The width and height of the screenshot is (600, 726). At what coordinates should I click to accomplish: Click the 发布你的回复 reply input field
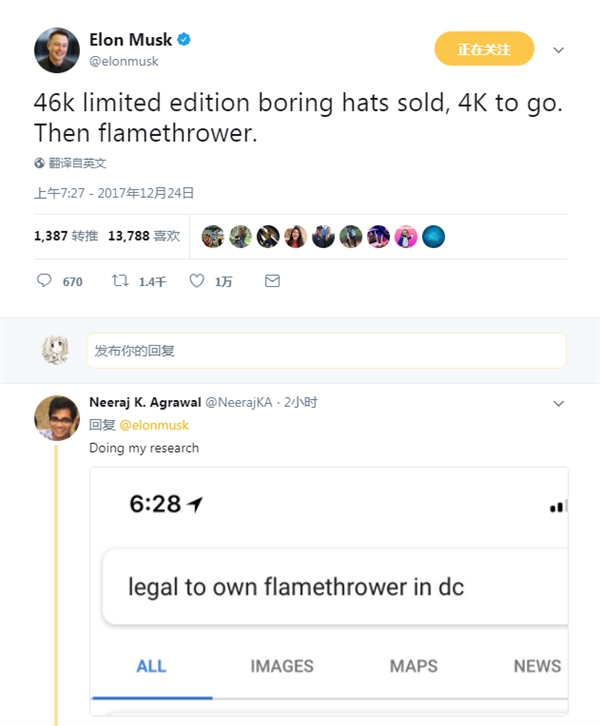tap(326, 351)
